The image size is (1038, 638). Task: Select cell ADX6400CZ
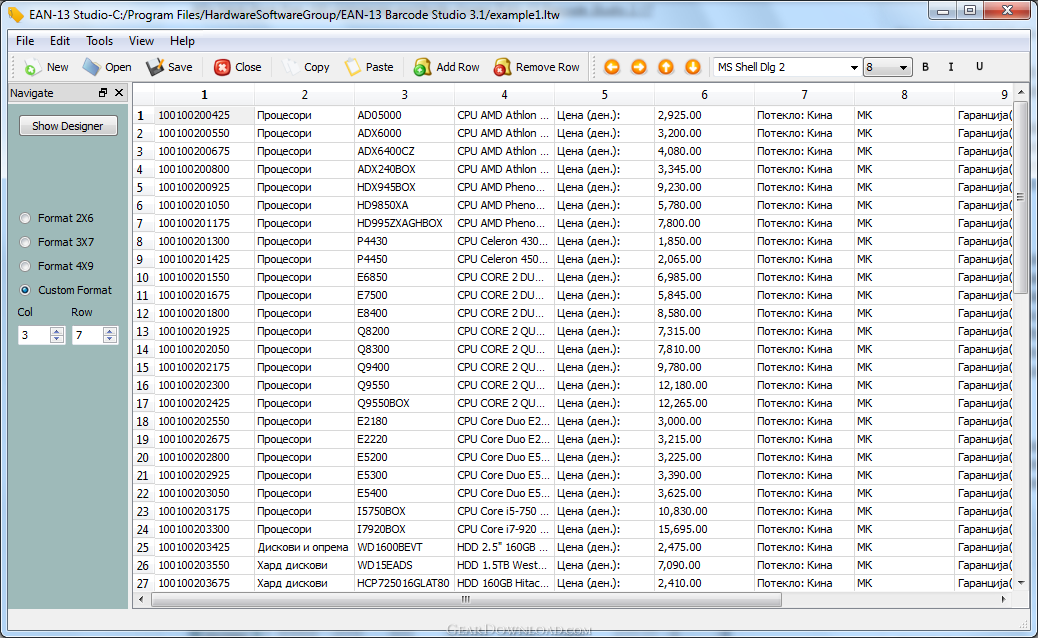point(404,152)
